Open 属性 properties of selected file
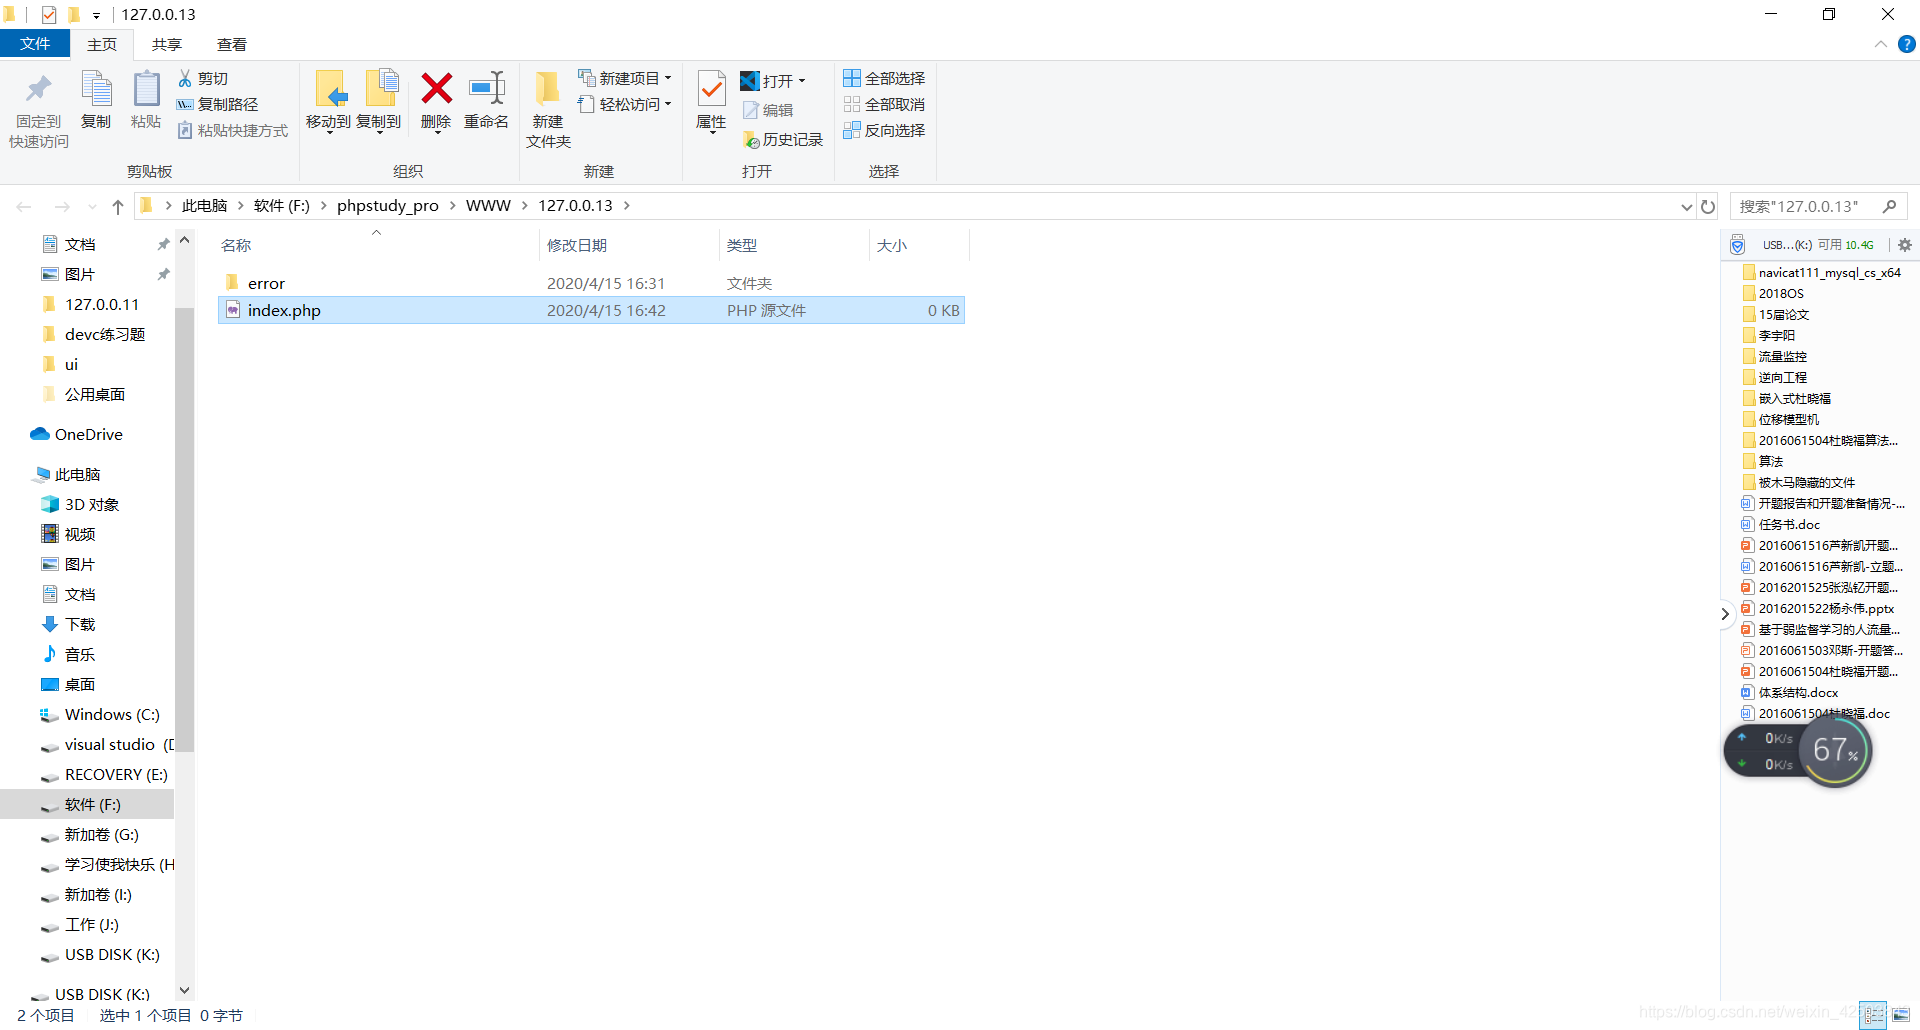 (711, 100)
